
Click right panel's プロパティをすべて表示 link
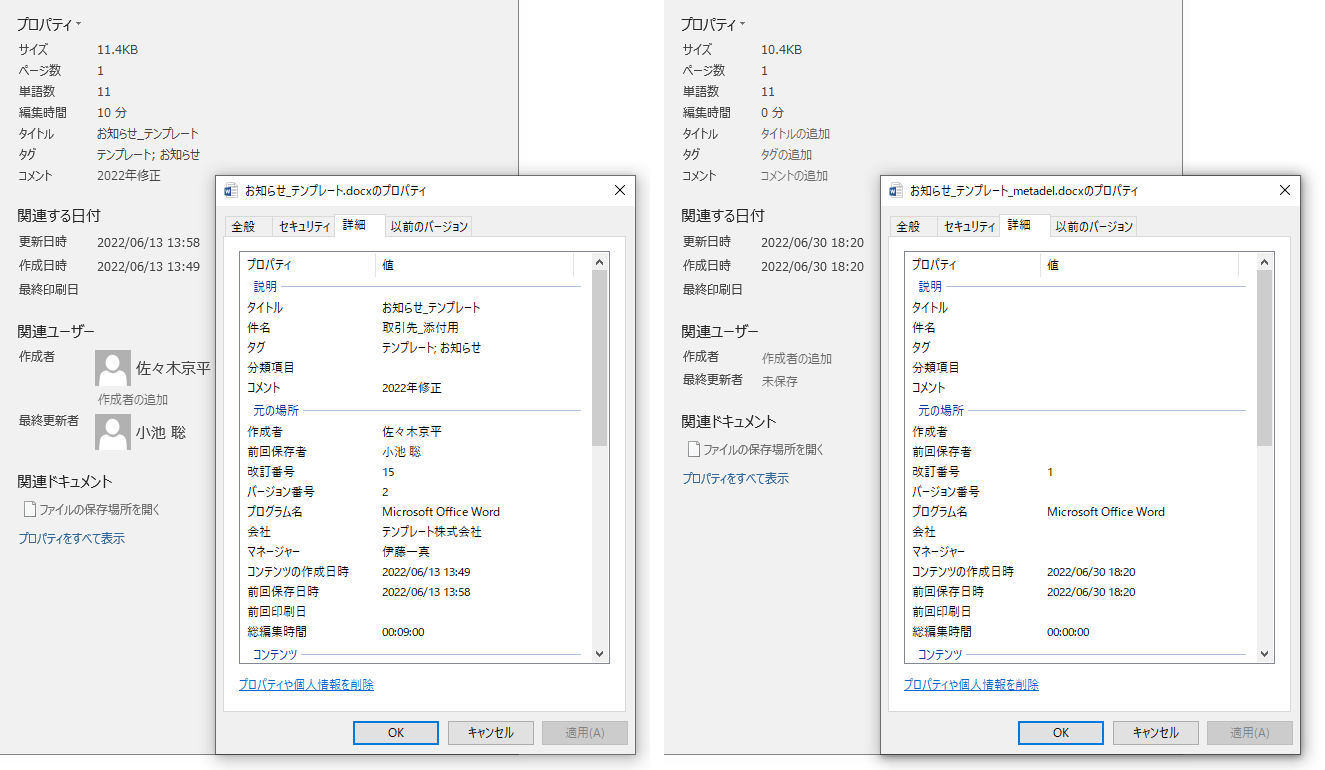tap(735, 478)
